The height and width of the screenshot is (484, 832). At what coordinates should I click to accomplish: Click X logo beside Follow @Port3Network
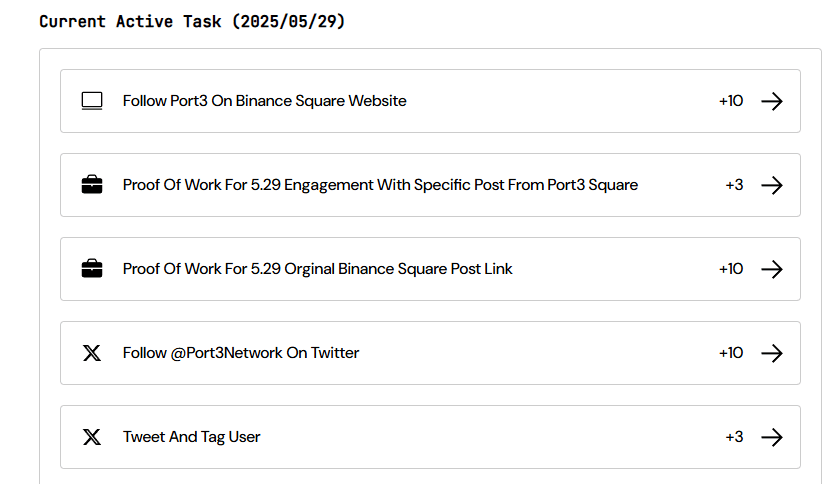pos(92,353)
